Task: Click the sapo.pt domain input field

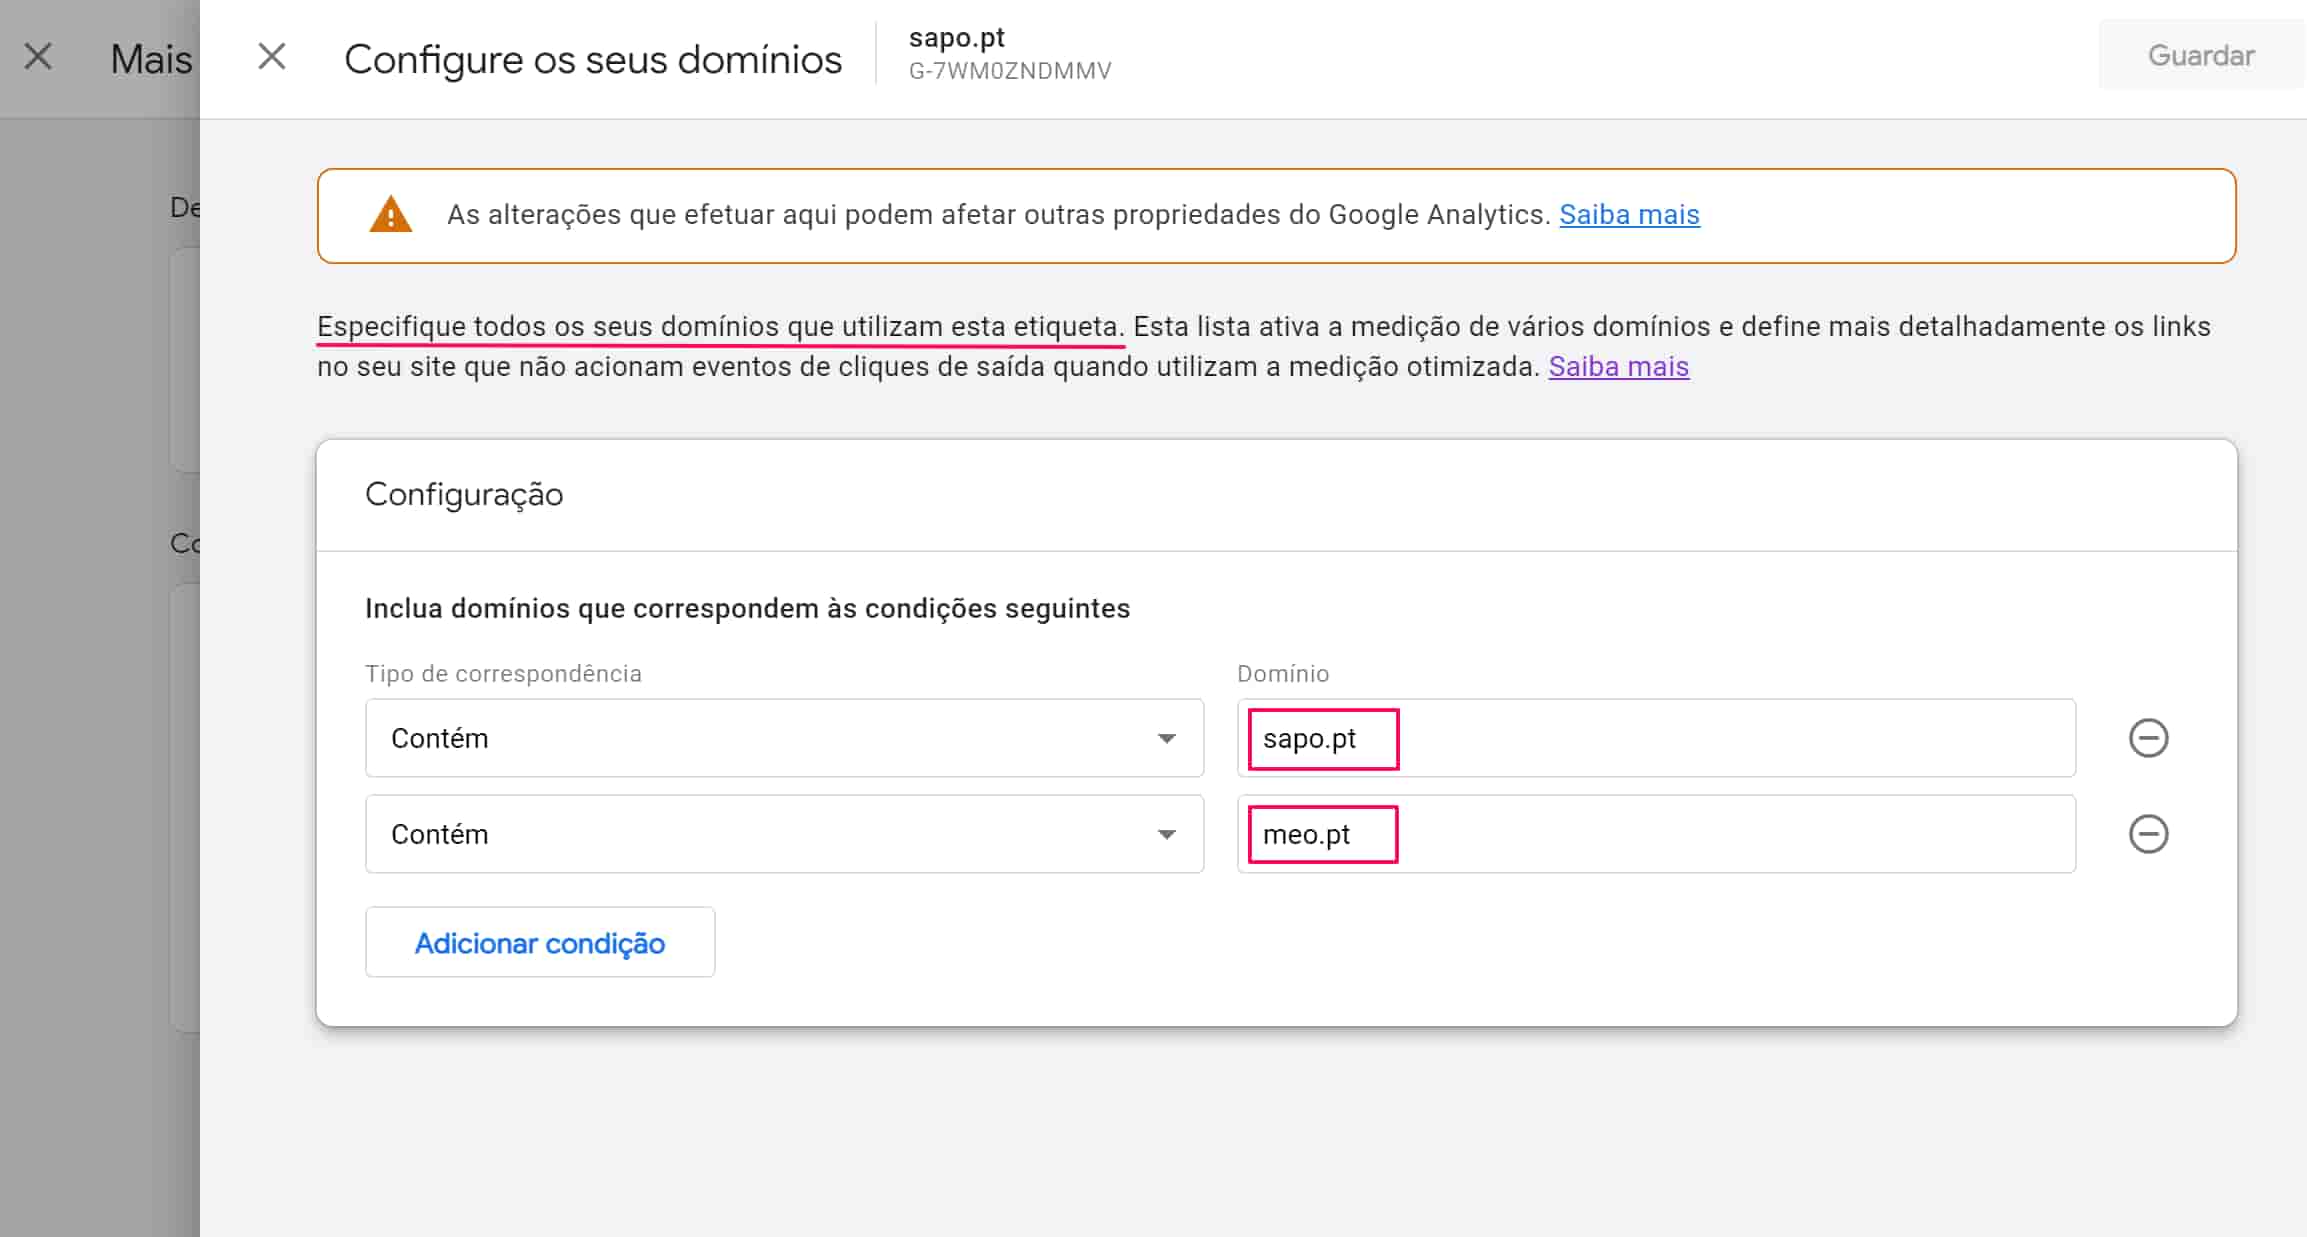Action: coord(1656,738)
